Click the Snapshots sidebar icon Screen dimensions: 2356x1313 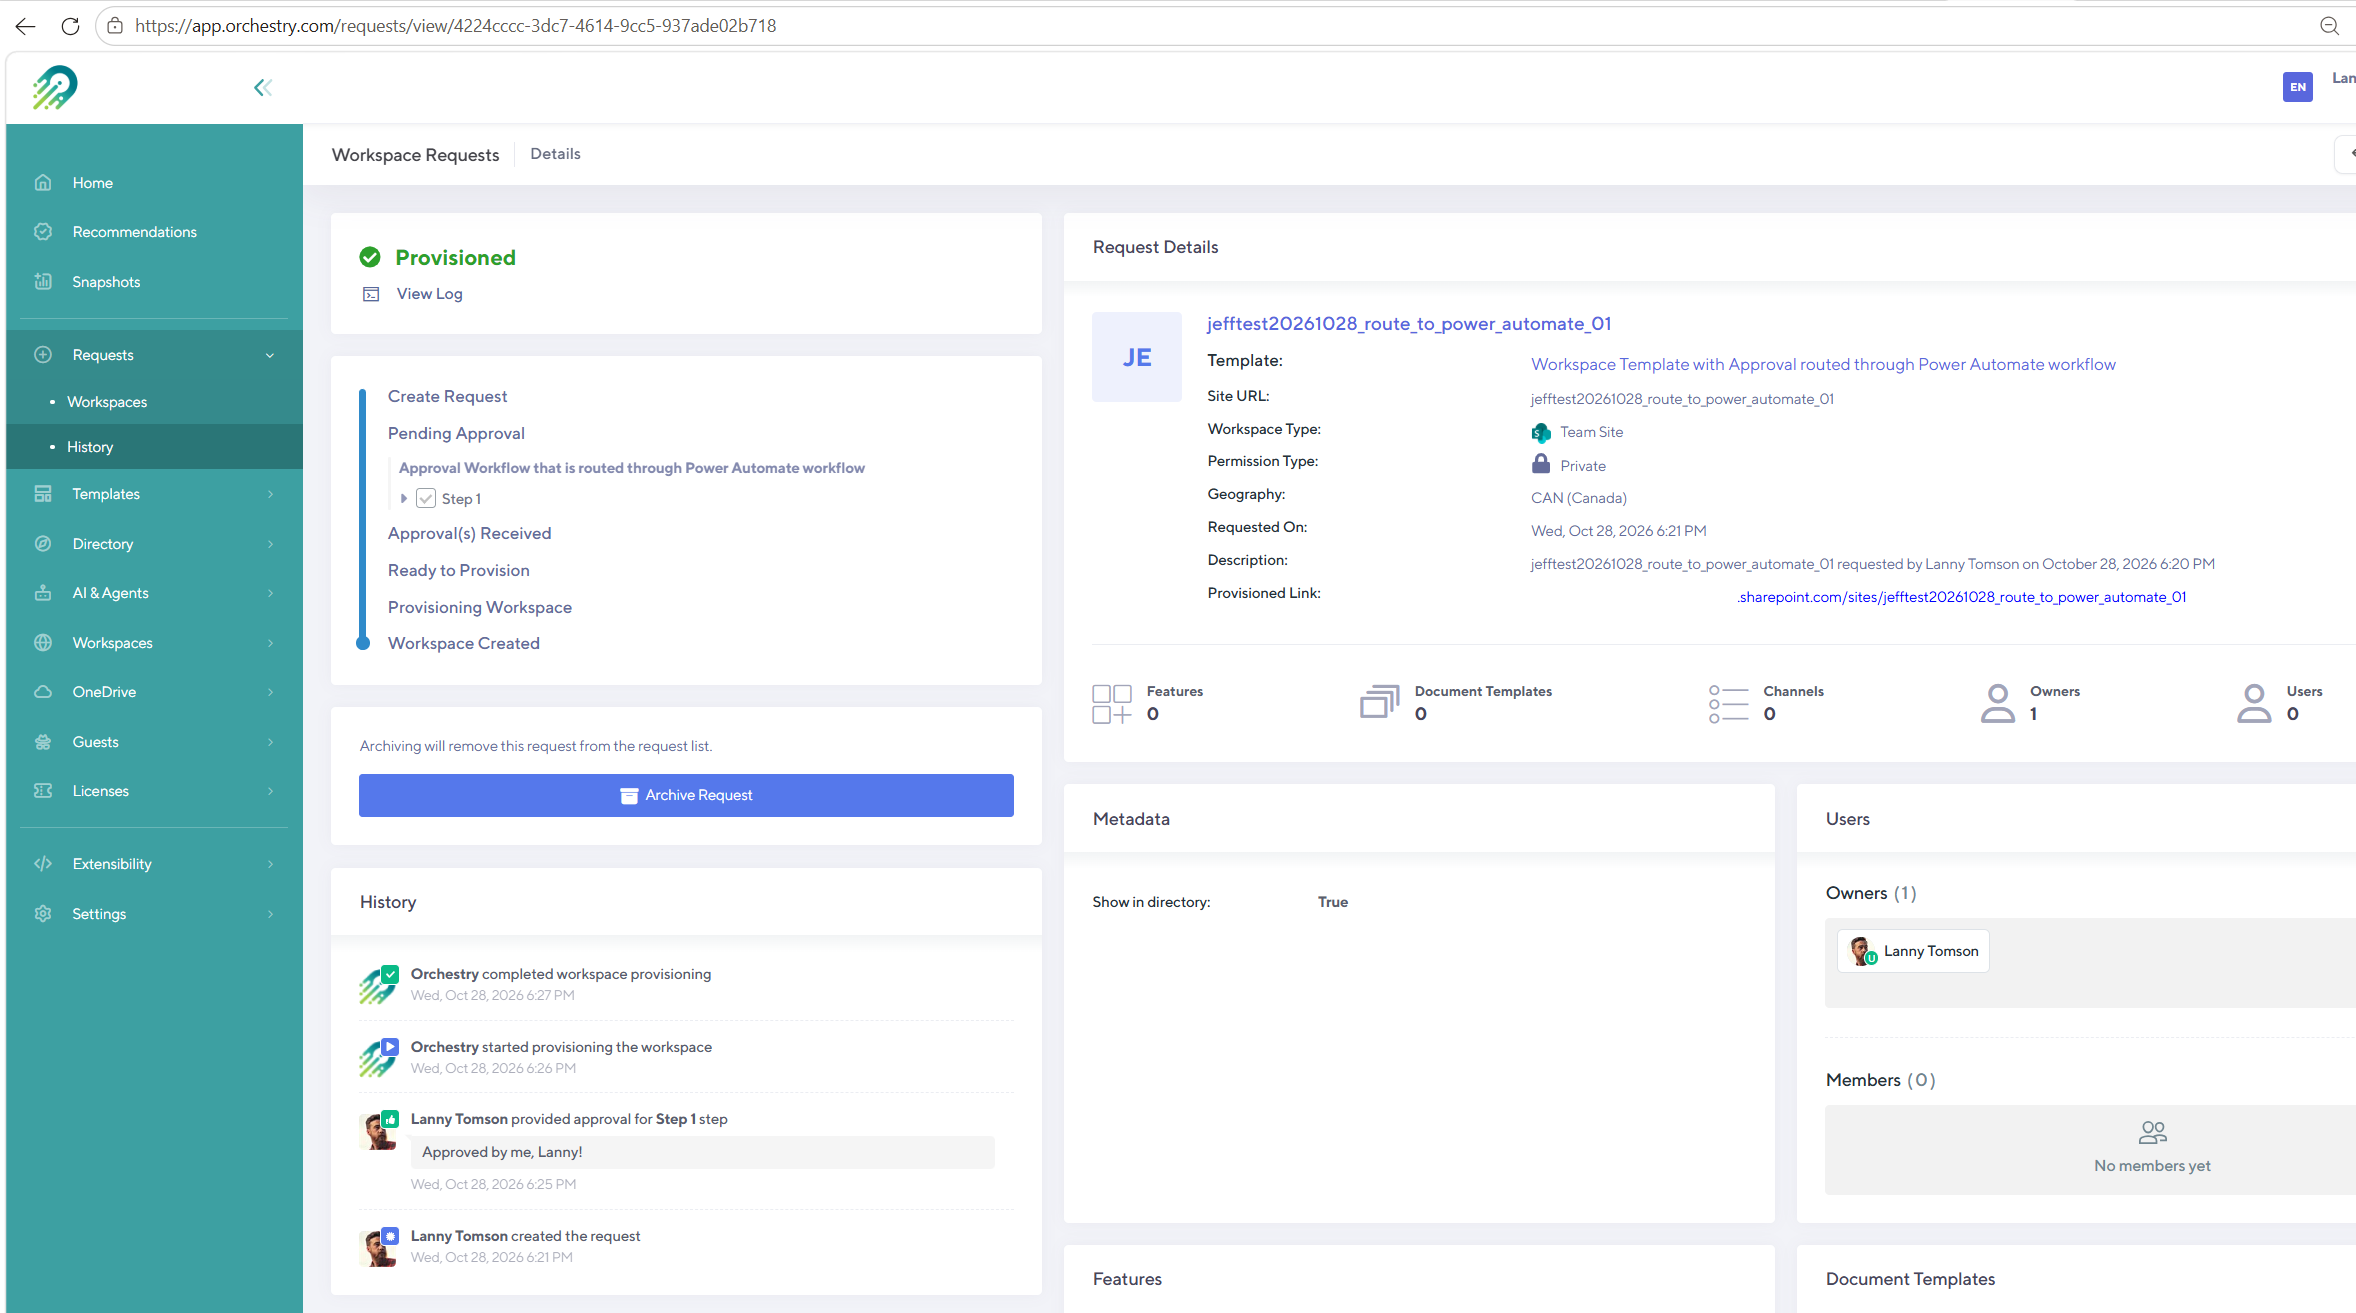[43, 281]
